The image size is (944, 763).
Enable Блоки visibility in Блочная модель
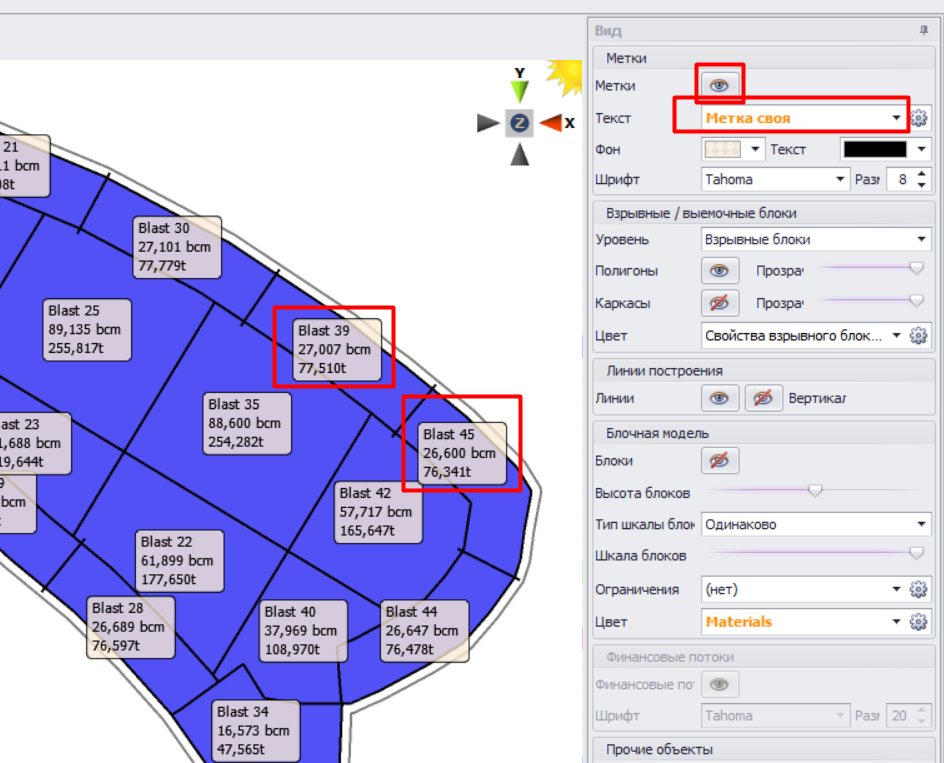point(720,461)
